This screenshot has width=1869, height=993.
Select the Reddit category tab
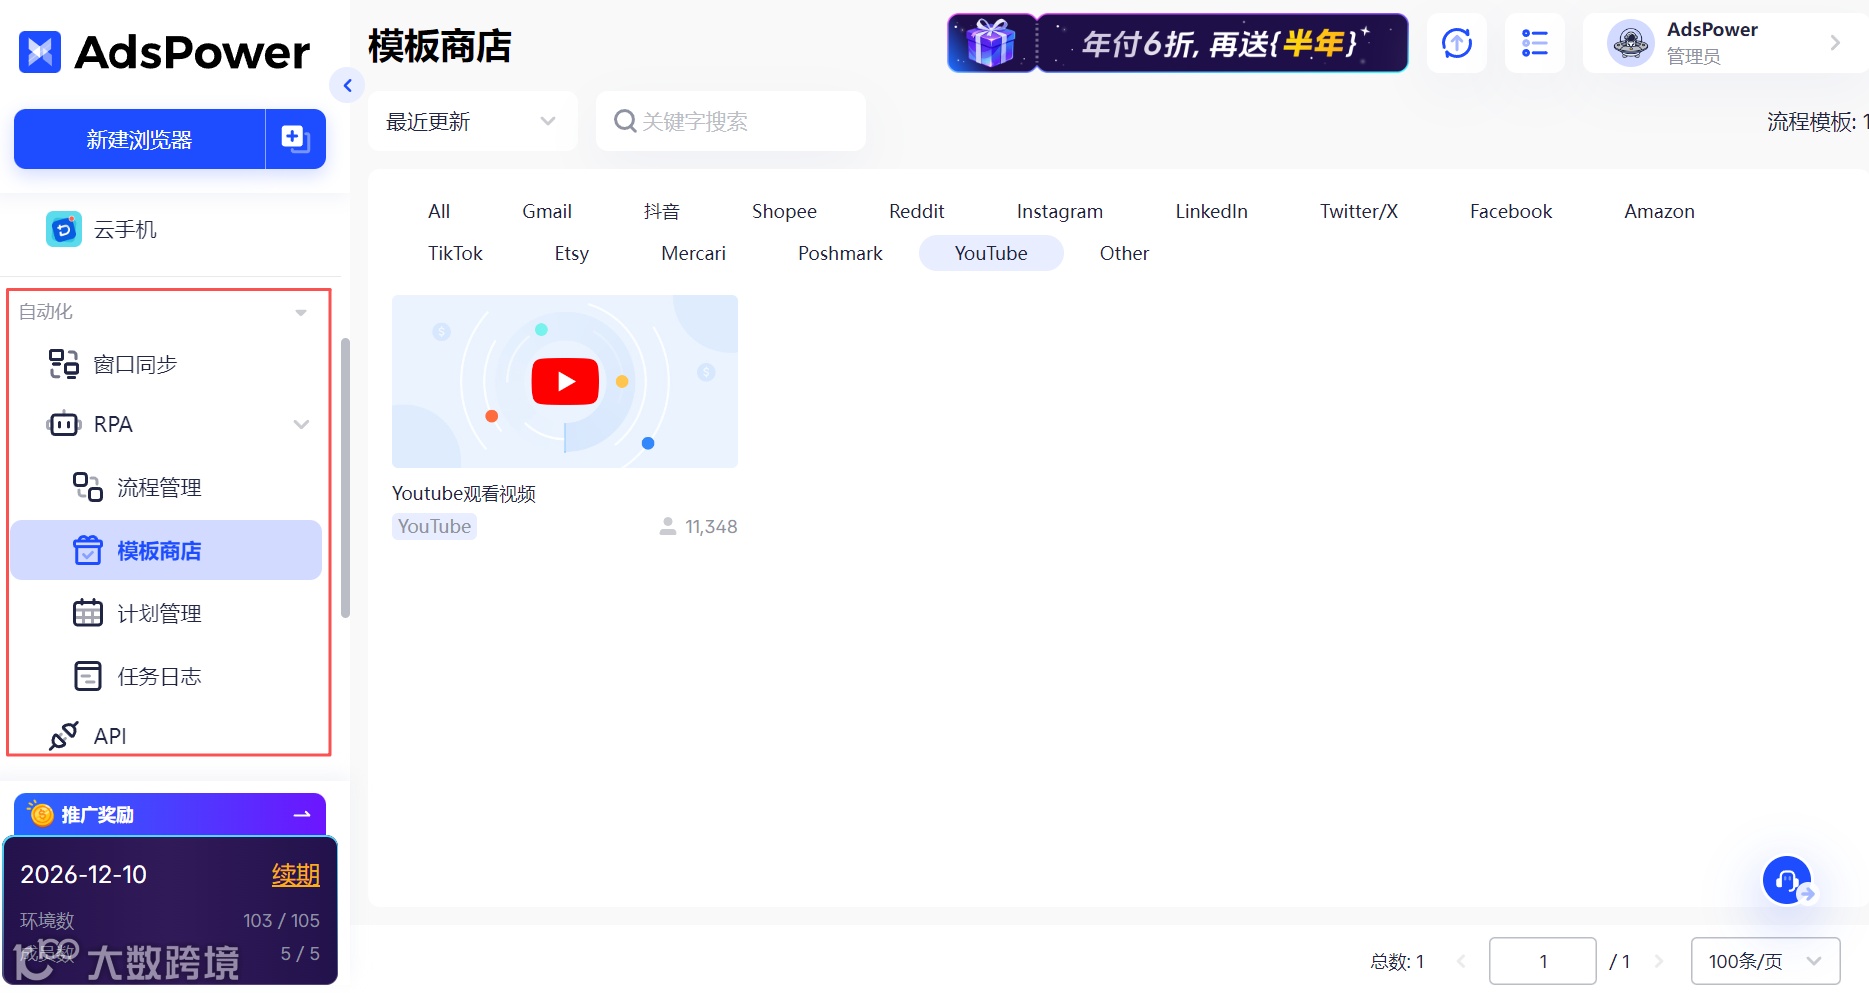(x=917, y=211)
